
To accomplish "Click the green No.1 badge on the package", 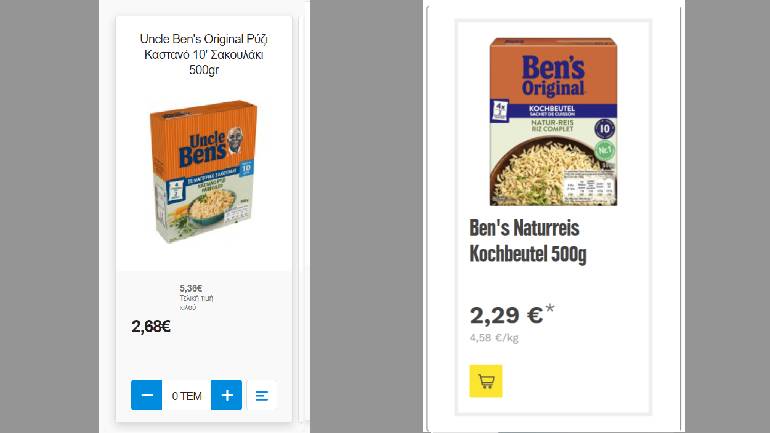I will coord(603,152).
